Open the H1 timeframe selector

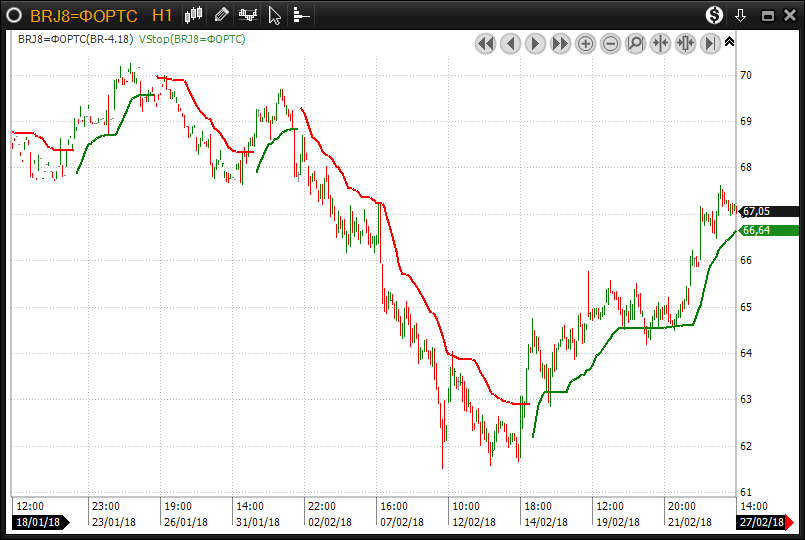[x=162, y=16]
